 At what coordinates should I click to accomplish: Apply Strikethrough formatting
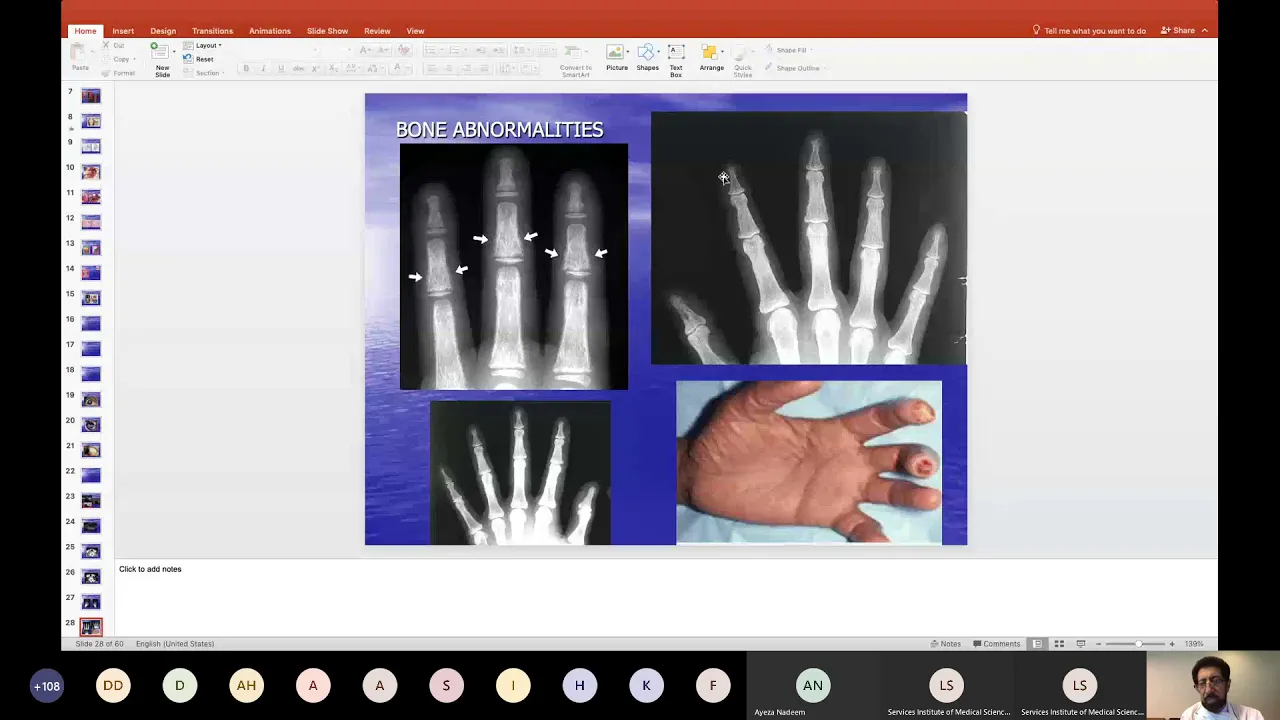298,68
